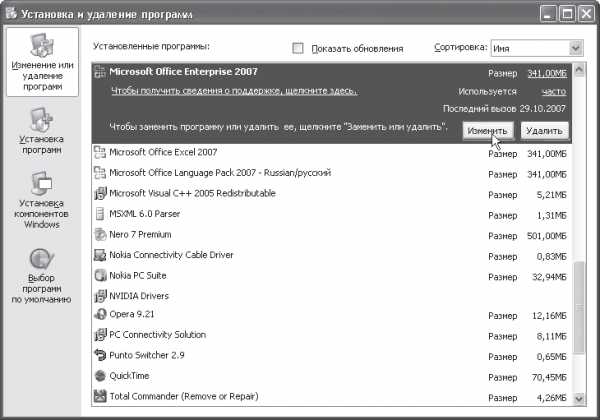
Task: Switch to "Установка программ" sidebar section
Action: click(42, 135)
